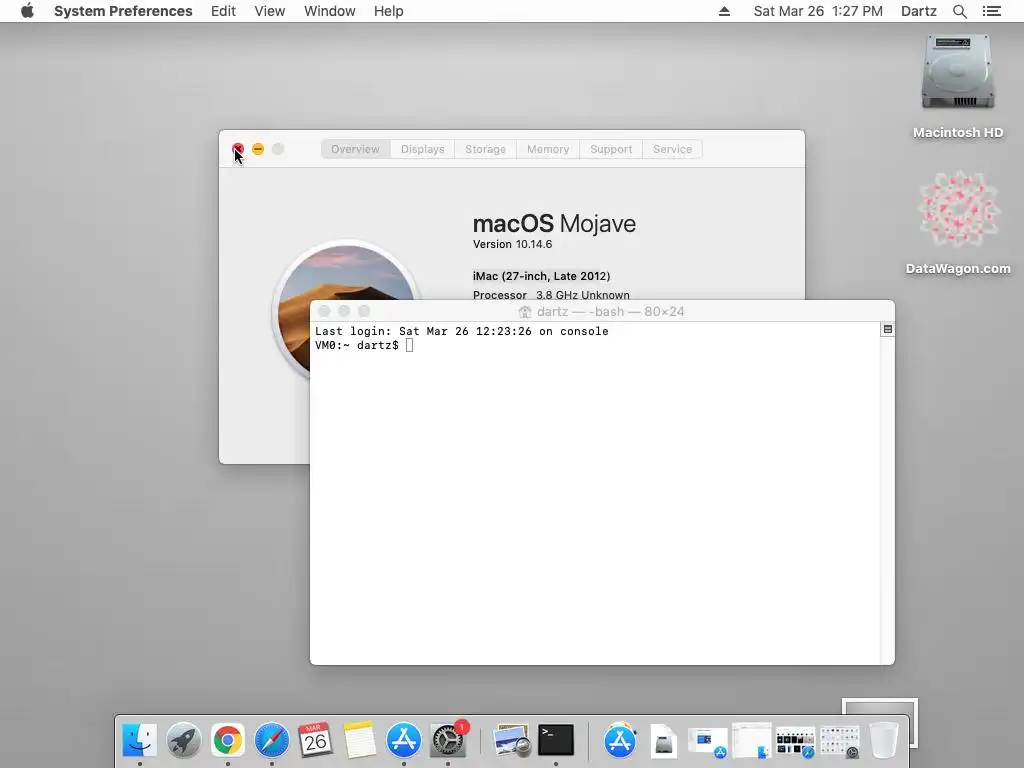Select the Overview tab
The image size is (1024, 768).
[x=355, y=149]
